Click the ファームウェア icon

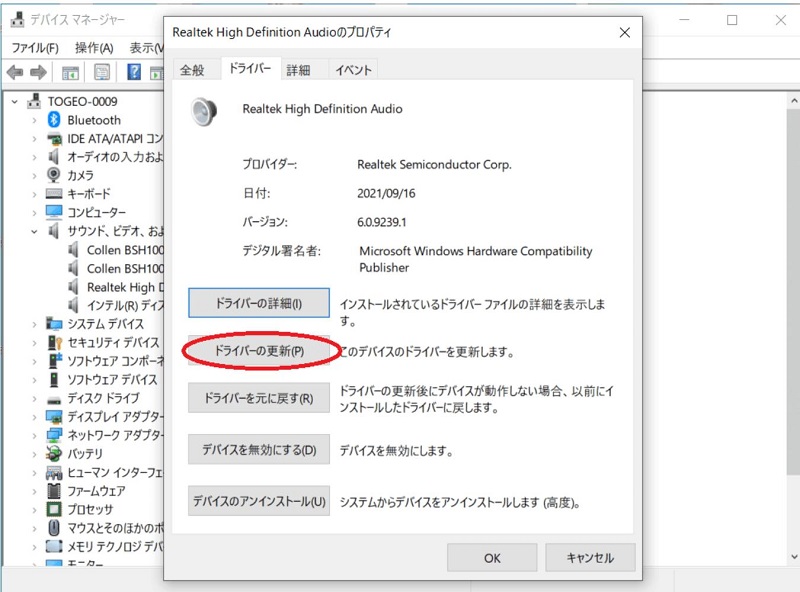point(54,490)
